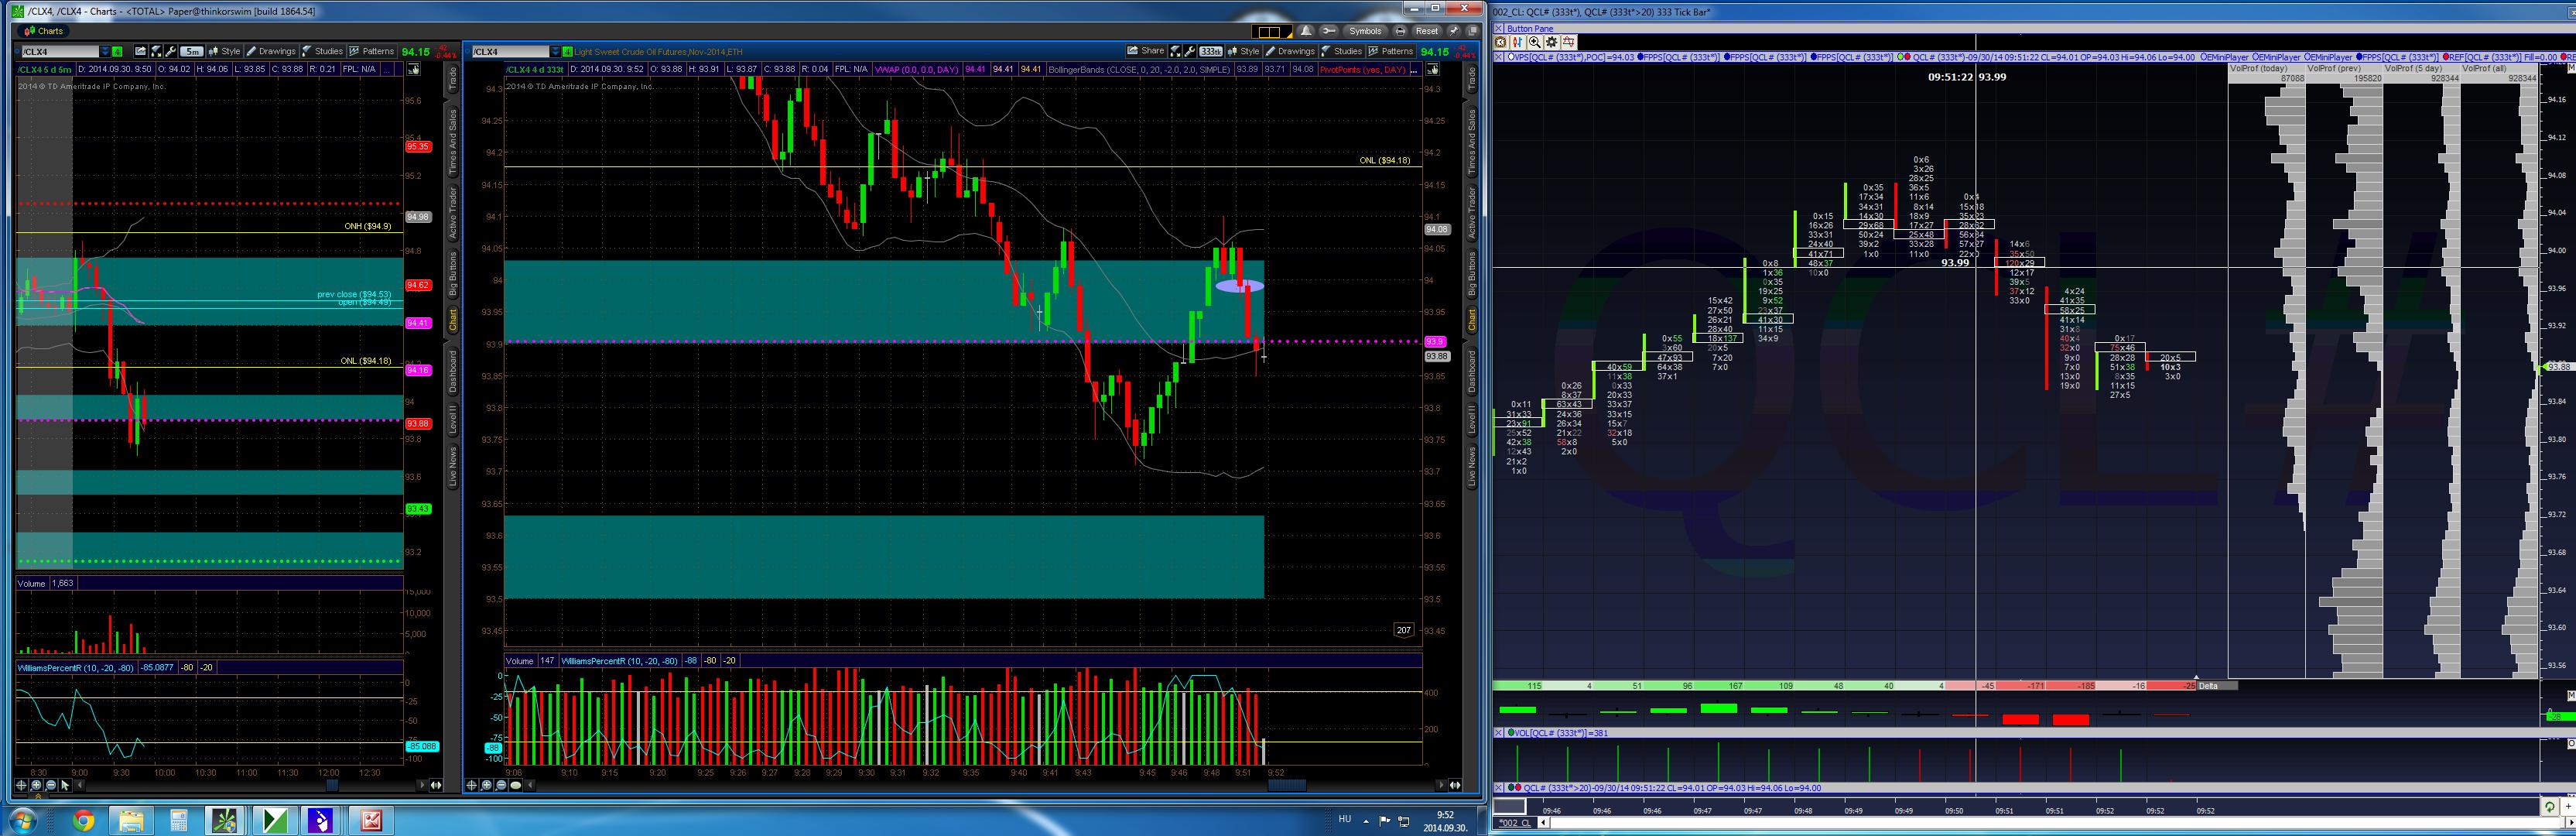The width and height of the screenshot is (2576, 836).
Task: Click the crosshair pan icon below the left chart
Action: click(x=21, y=785)
